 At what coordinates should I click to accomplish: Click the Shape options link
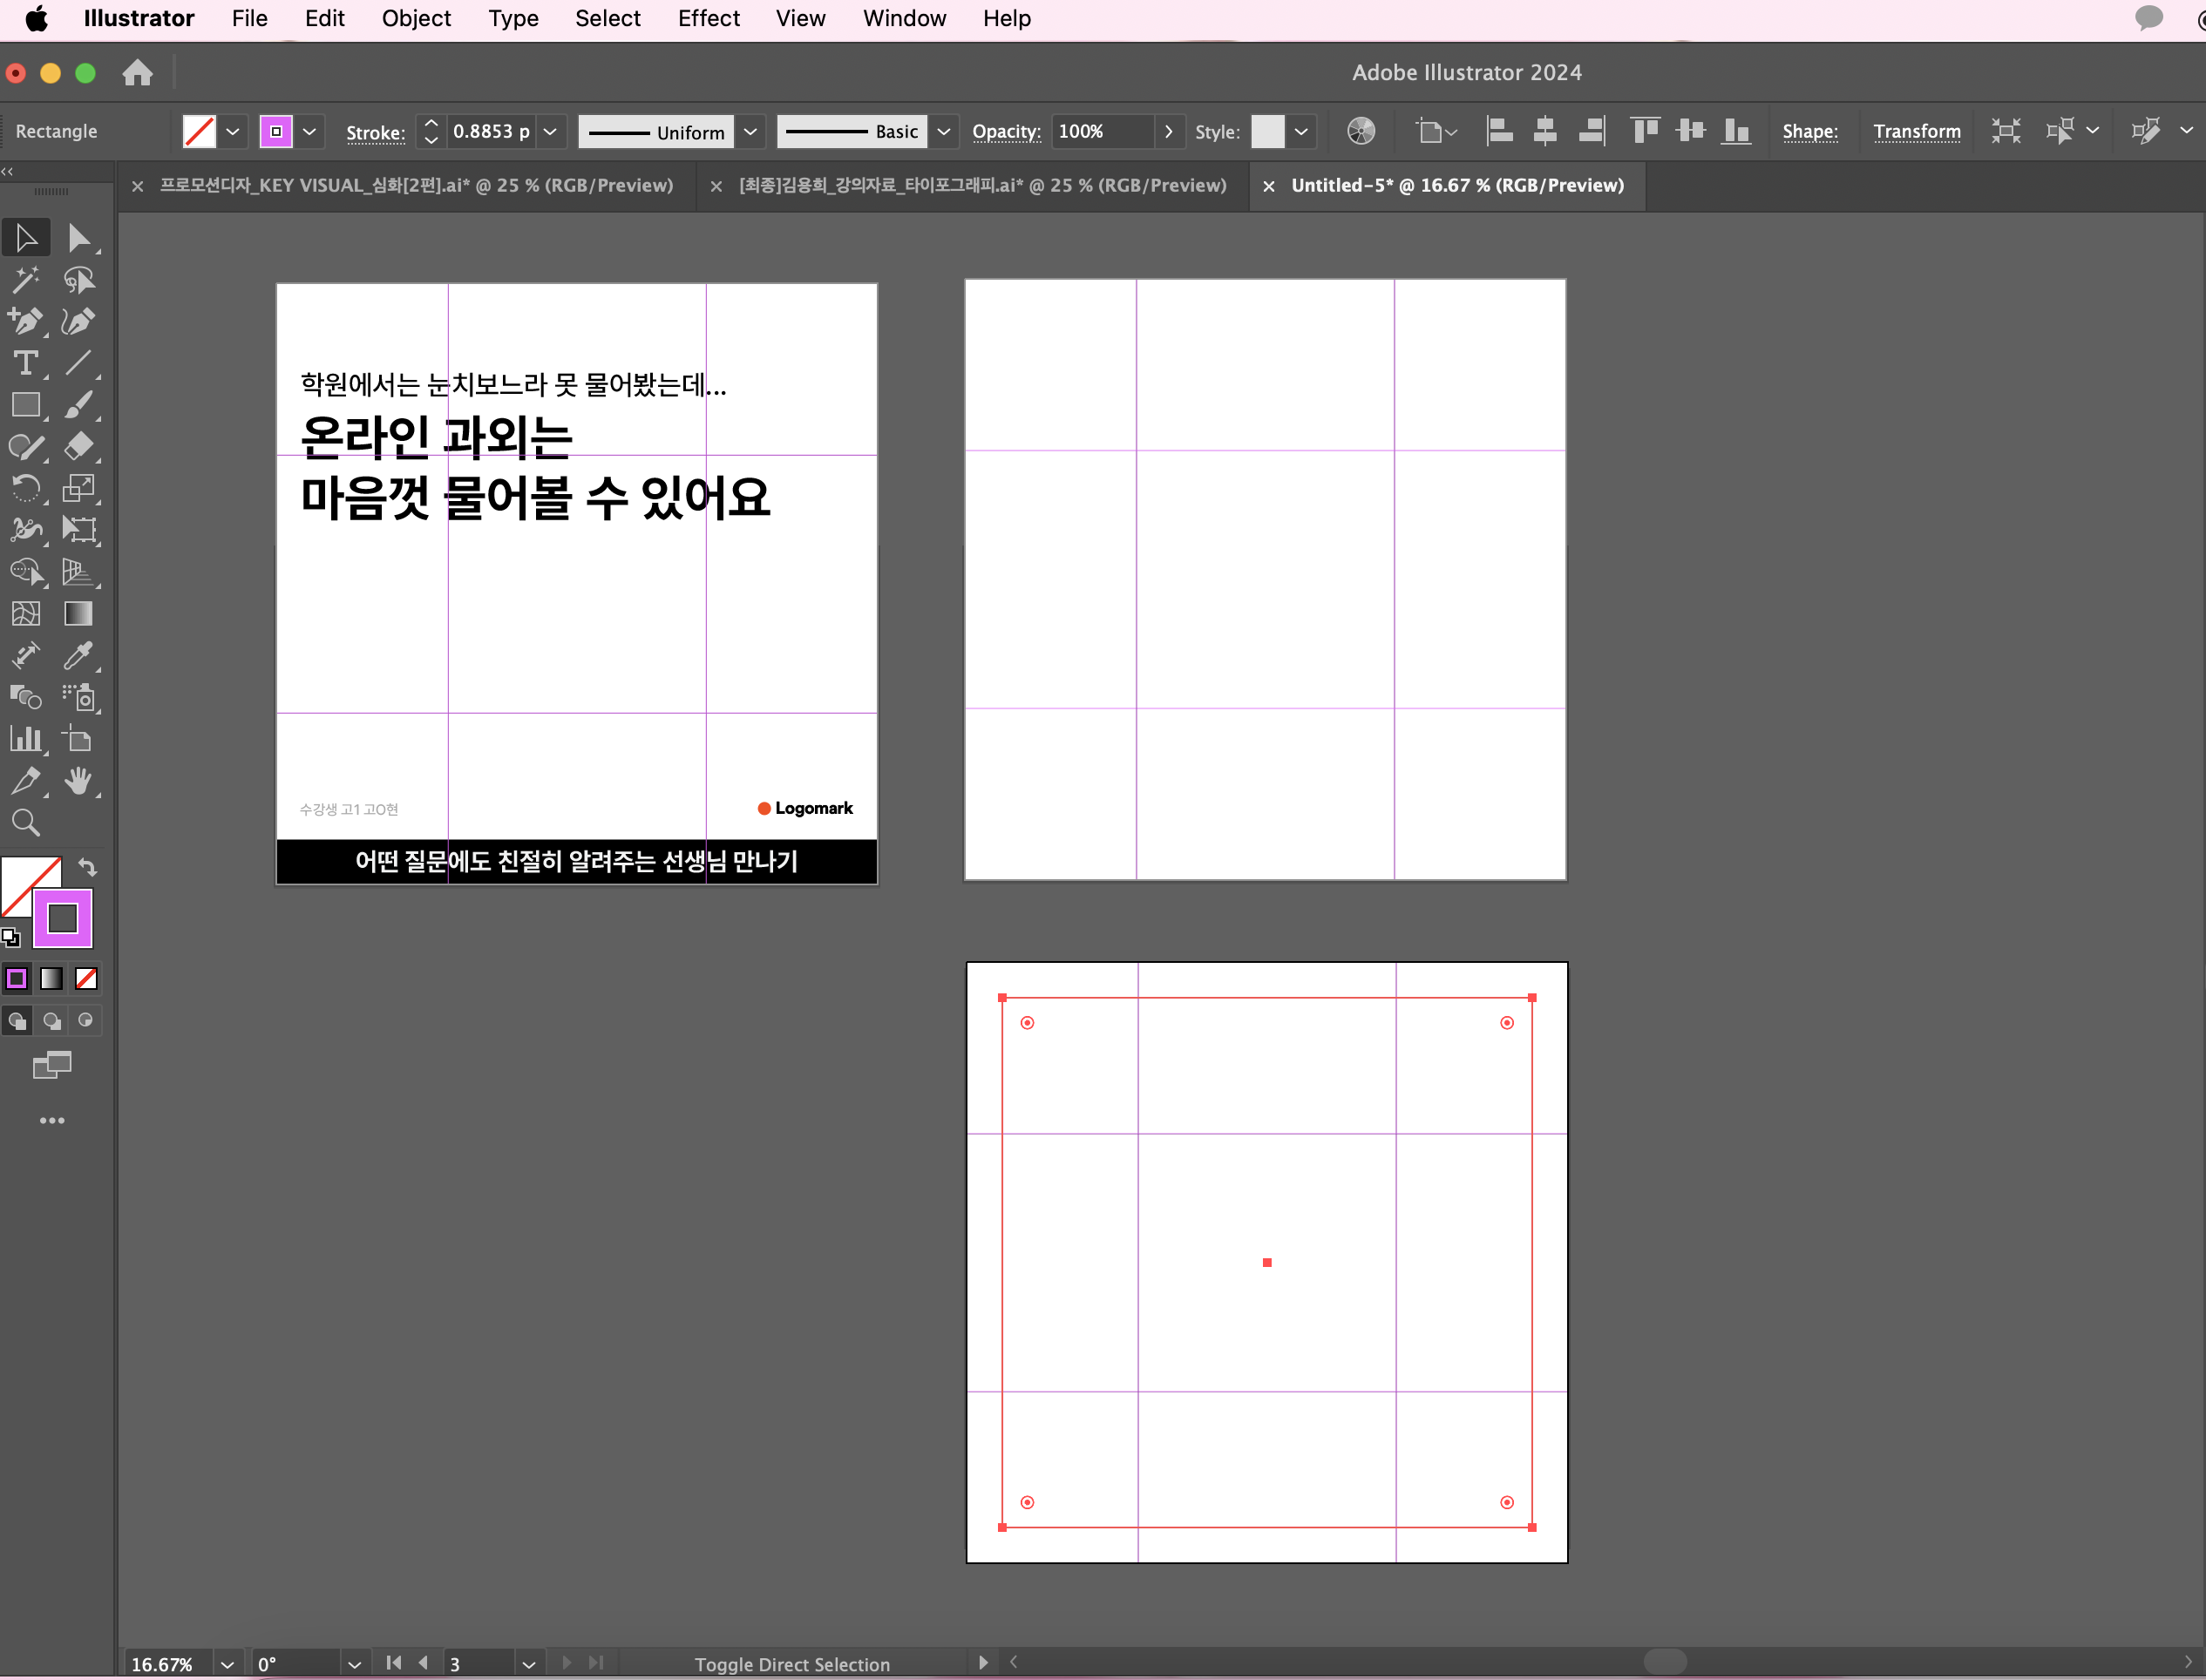1809,131
